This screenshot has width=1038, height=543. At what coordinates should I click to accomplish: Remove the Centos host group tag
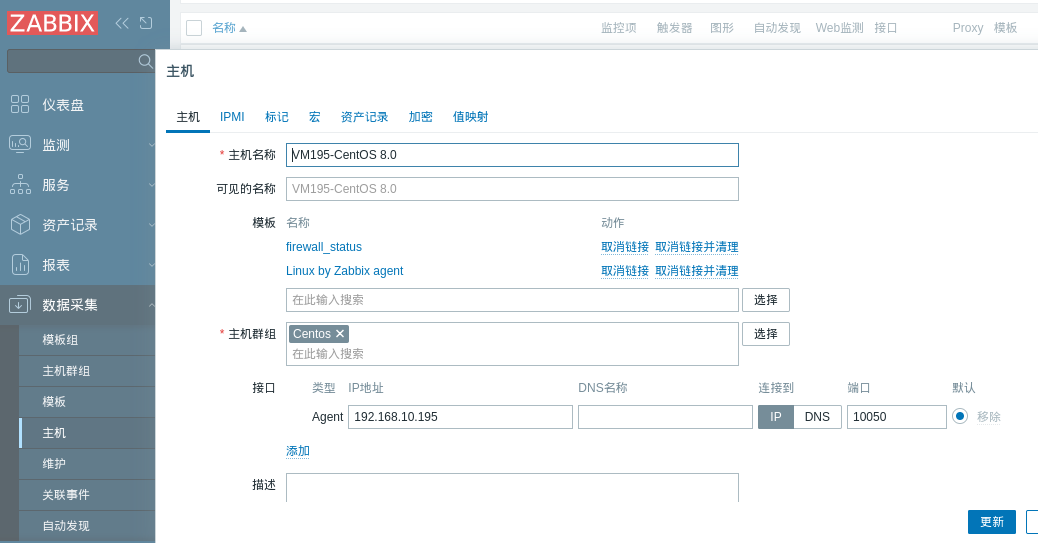coord(340,334)
